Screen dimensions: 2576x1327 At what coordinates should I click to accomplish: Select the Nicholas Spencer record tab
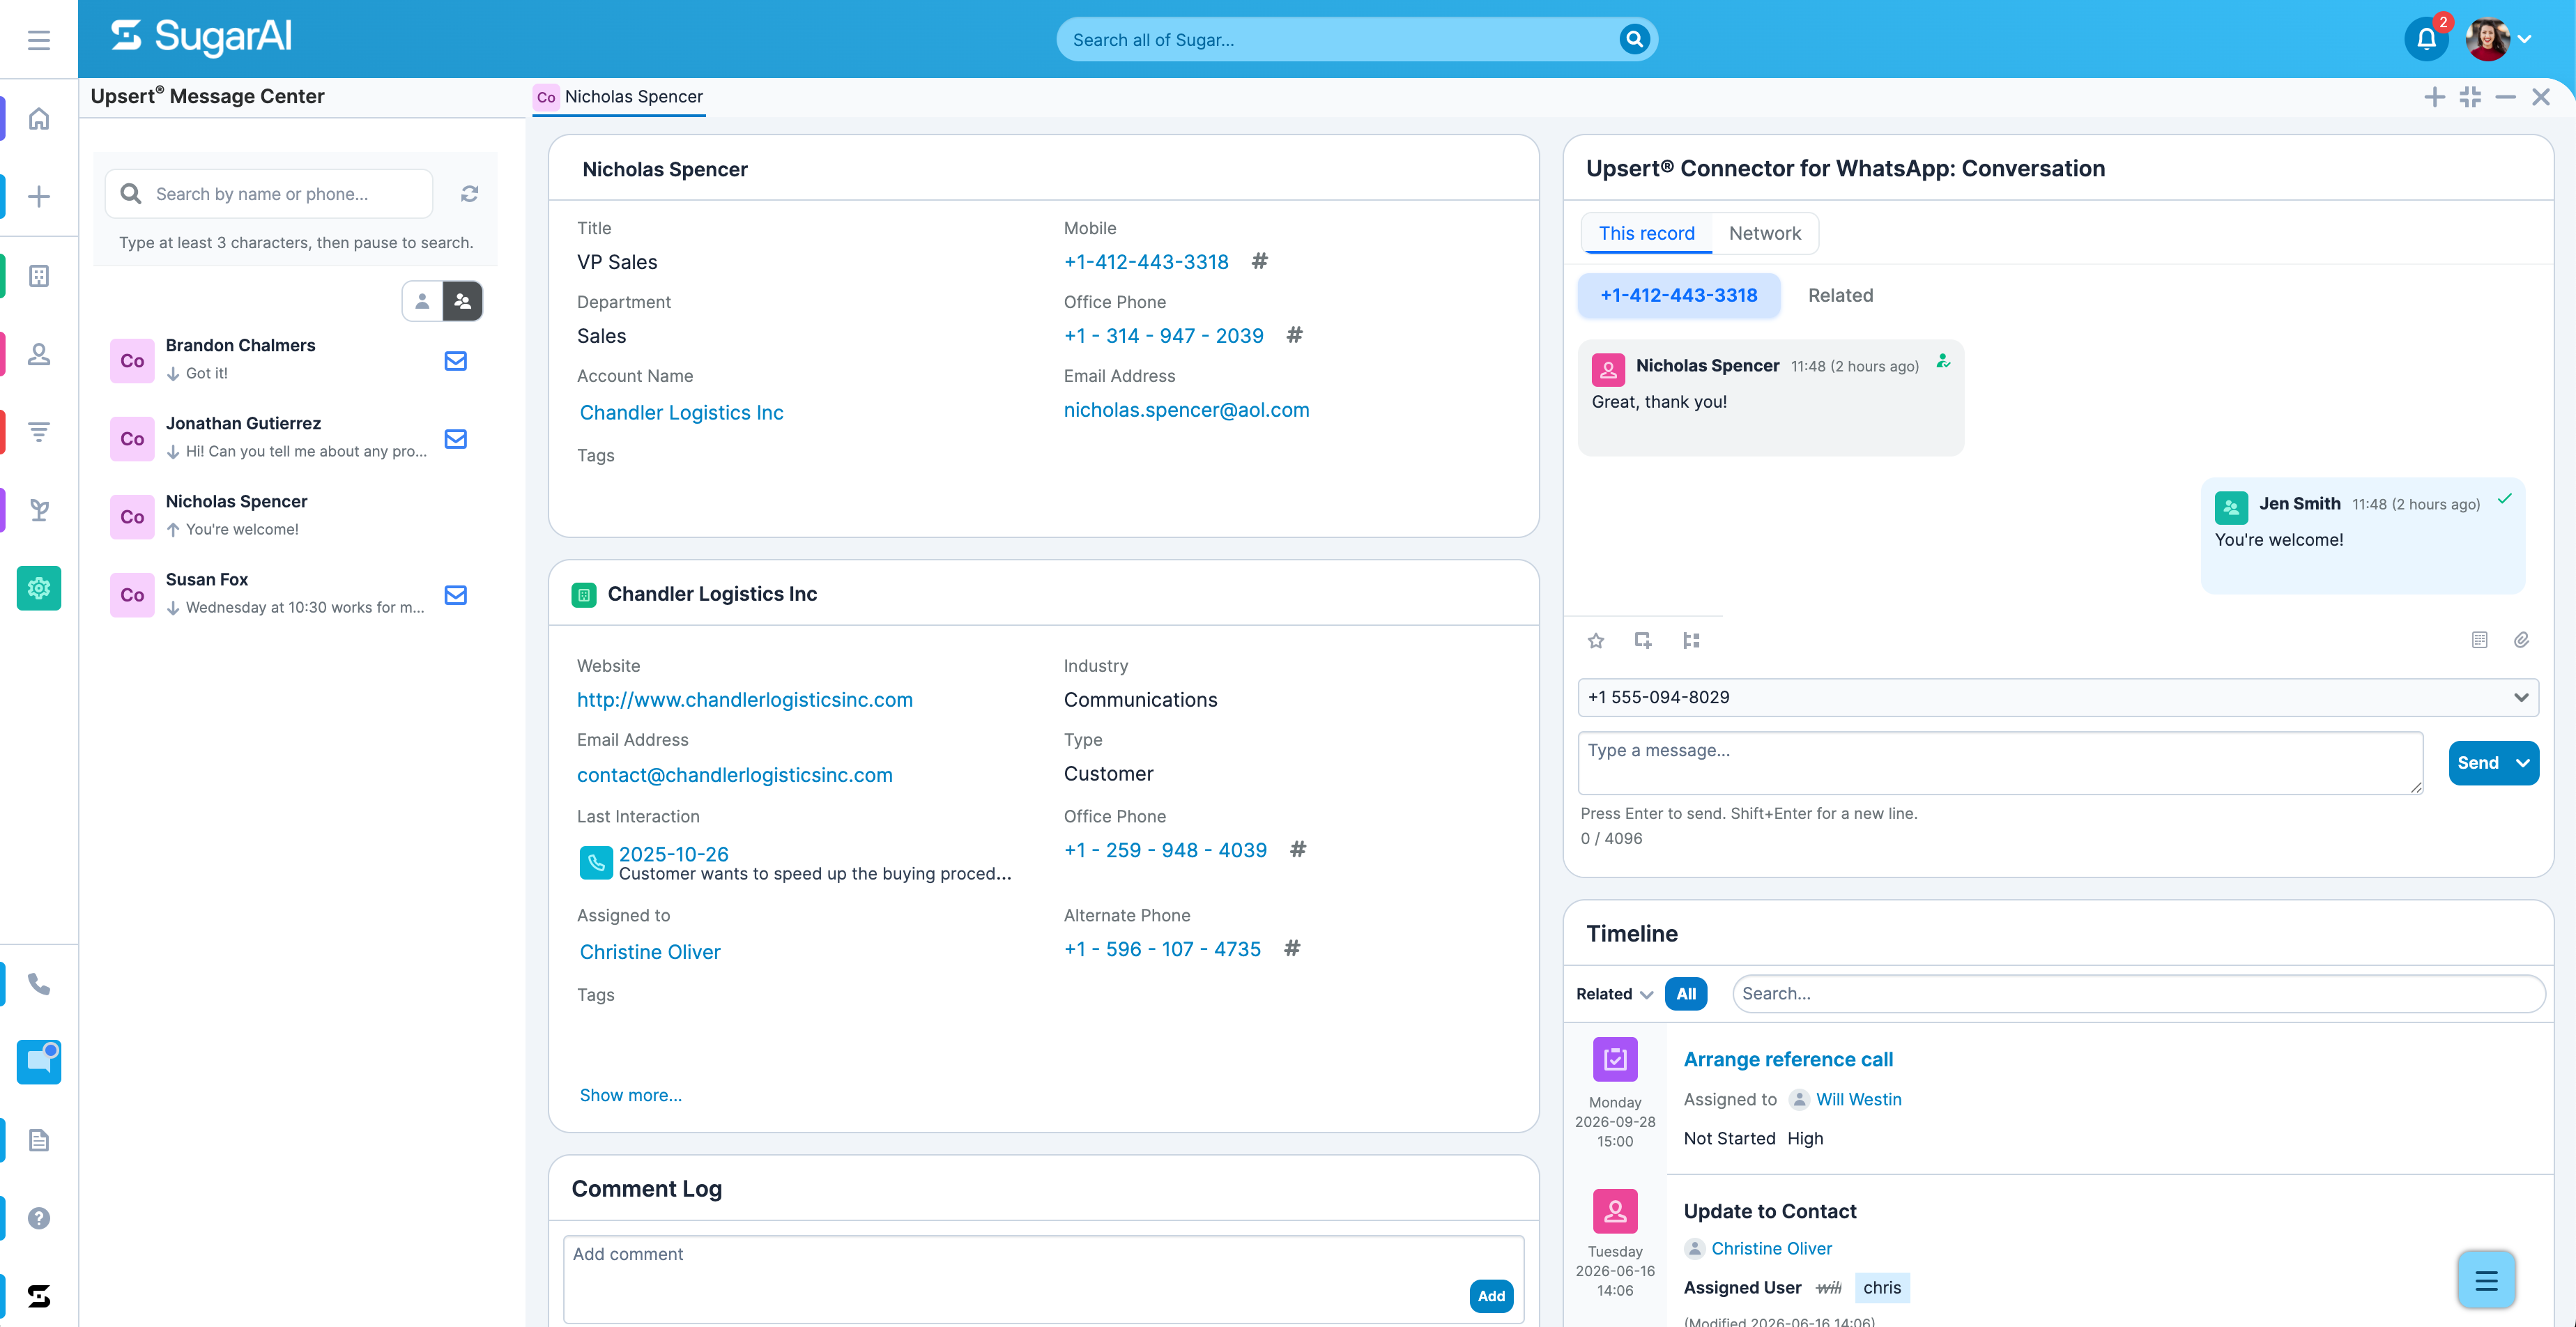point(619,97)
